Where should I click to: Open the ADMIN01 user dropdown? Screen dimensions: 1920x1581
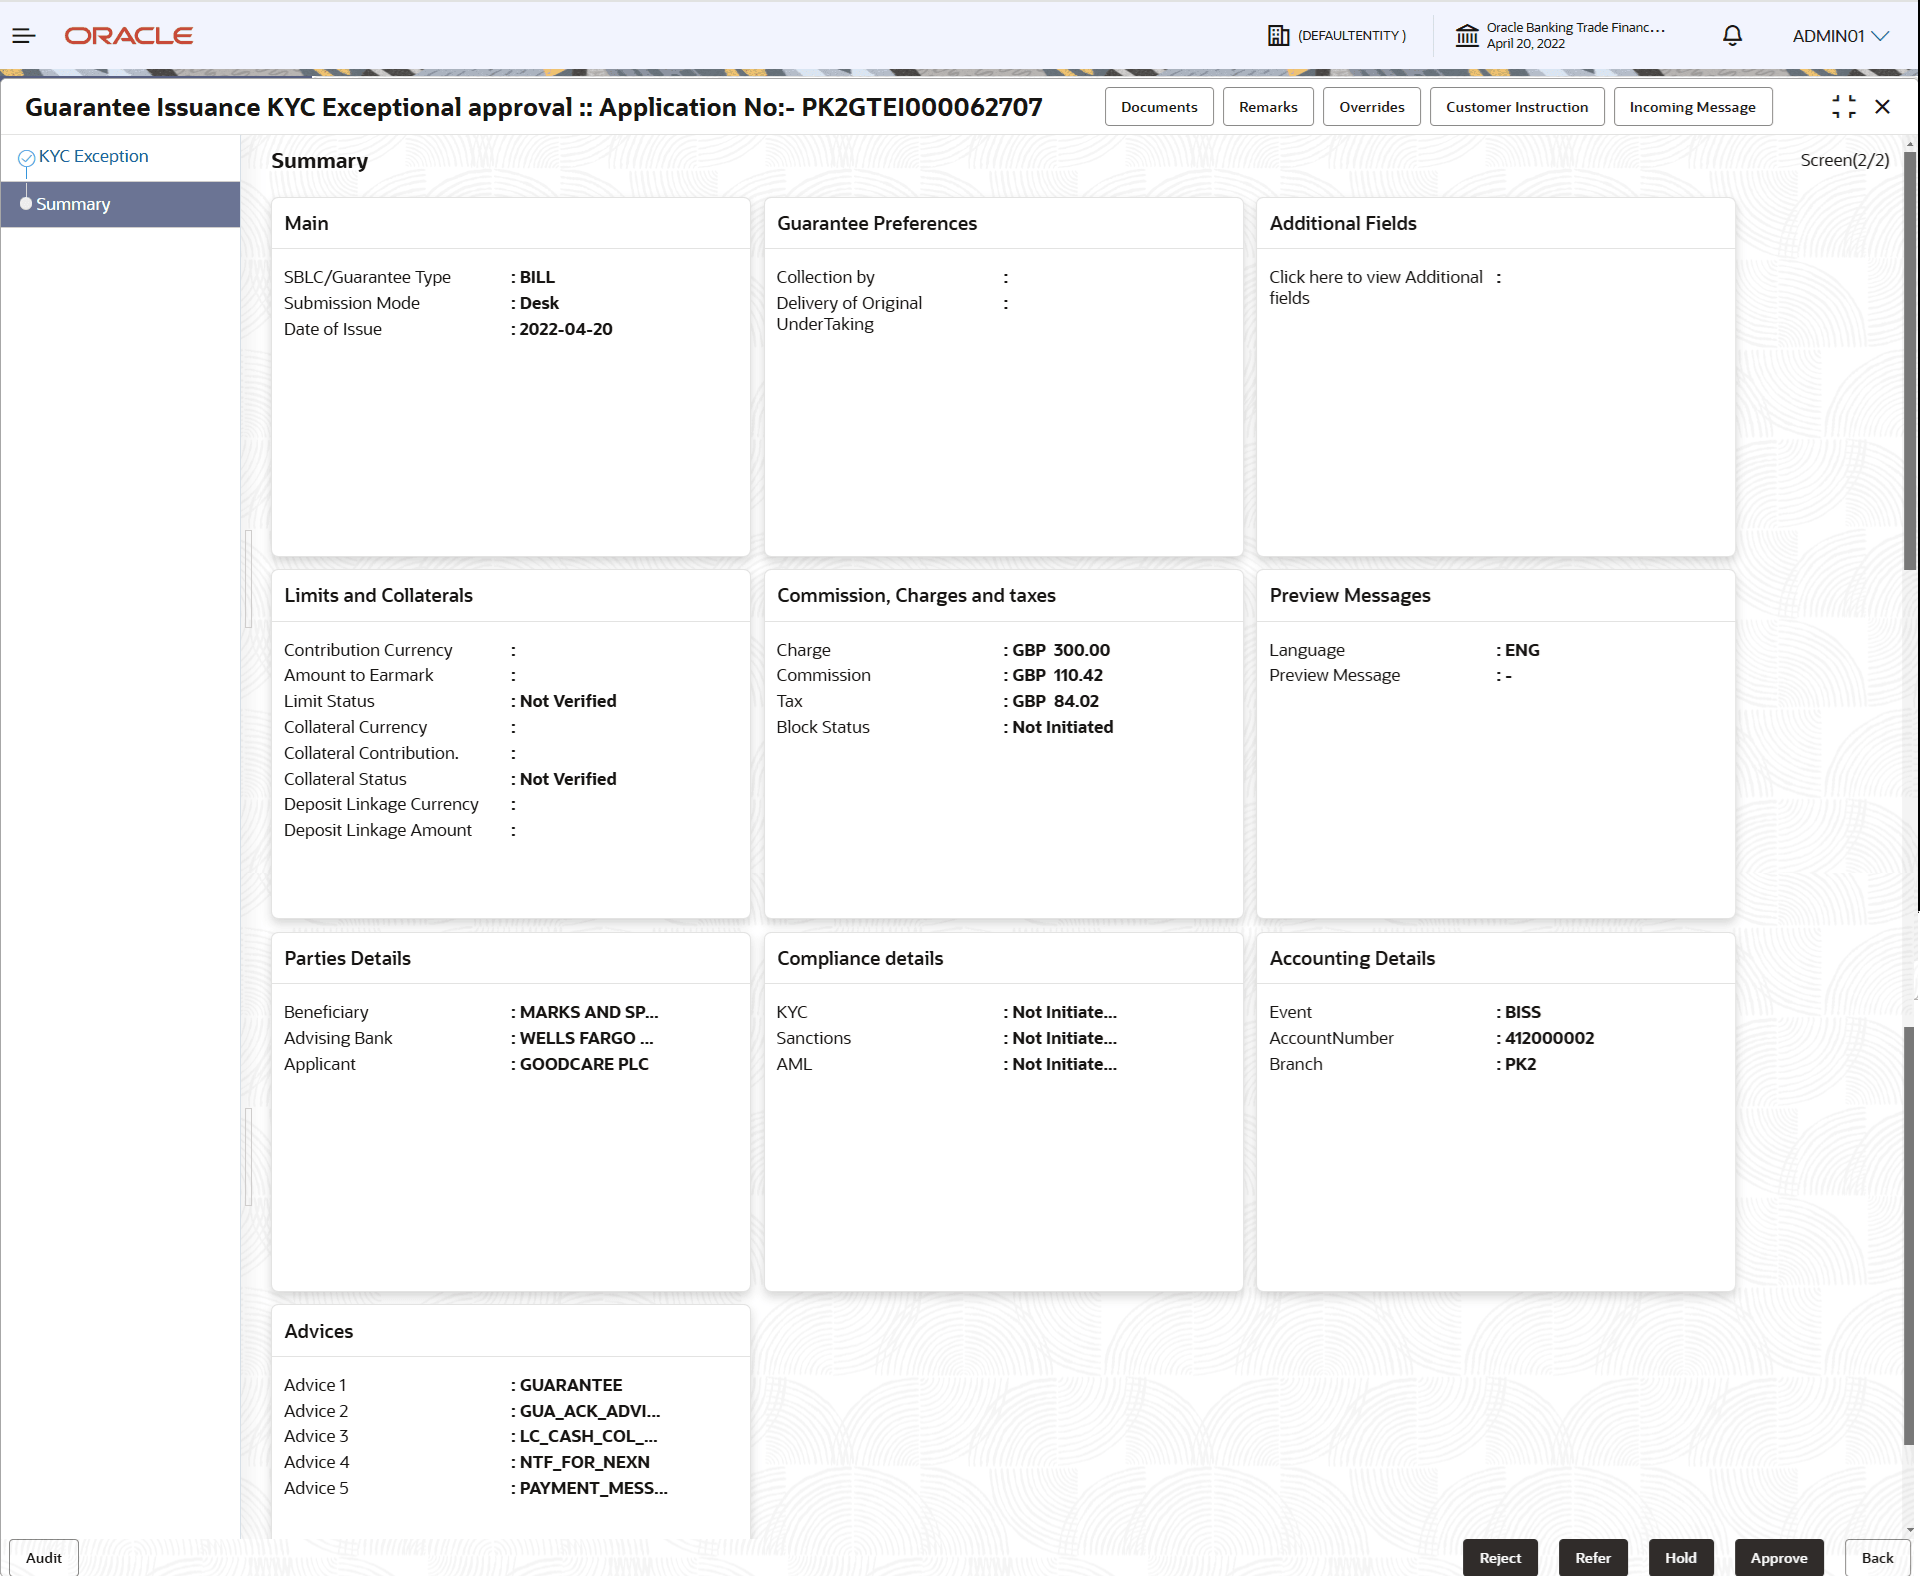pos(1838,35)
